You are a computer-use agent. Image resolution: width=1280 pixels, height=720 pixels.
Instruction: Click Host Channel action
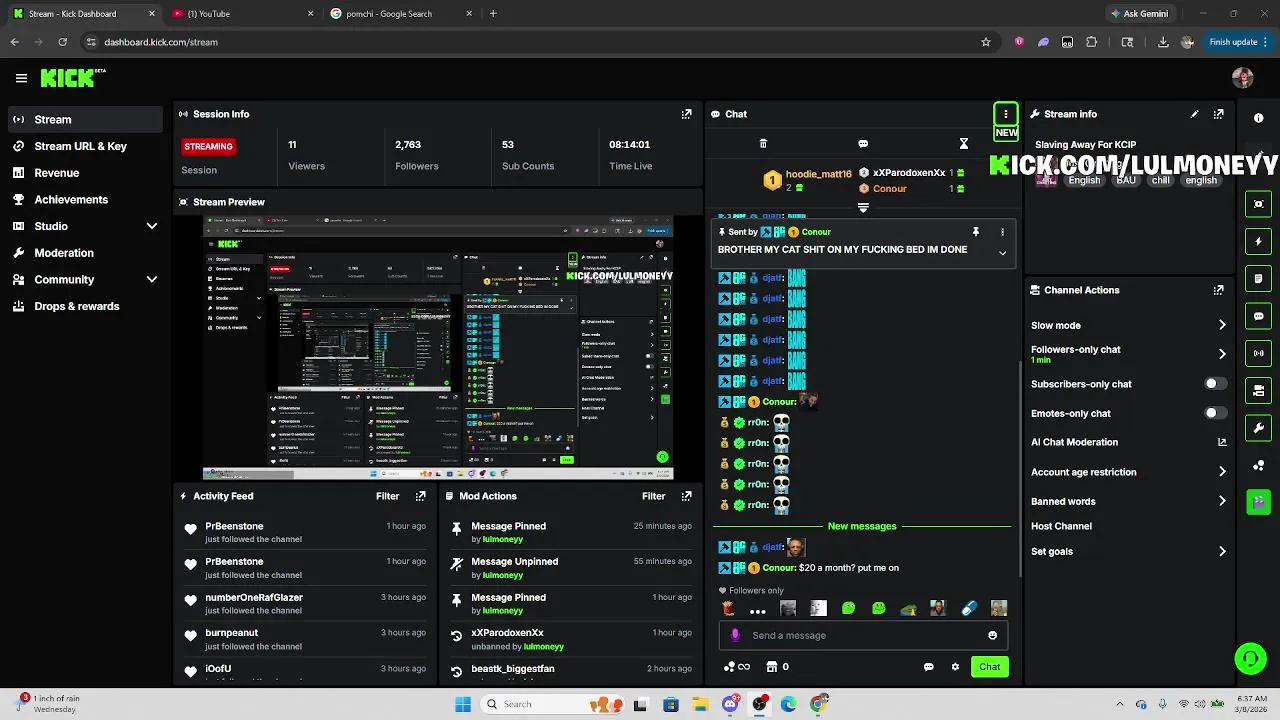[x=1061, y=526]
